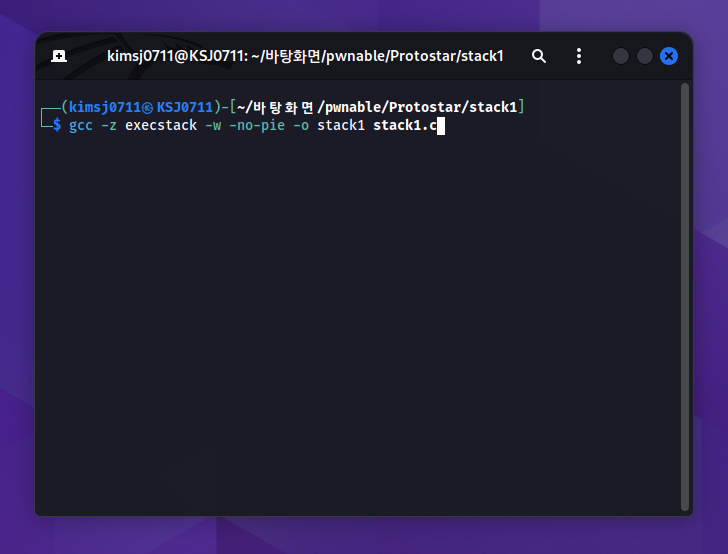
Task: Open the three-dot terminal menu
Action: click(x=578, y=56)
